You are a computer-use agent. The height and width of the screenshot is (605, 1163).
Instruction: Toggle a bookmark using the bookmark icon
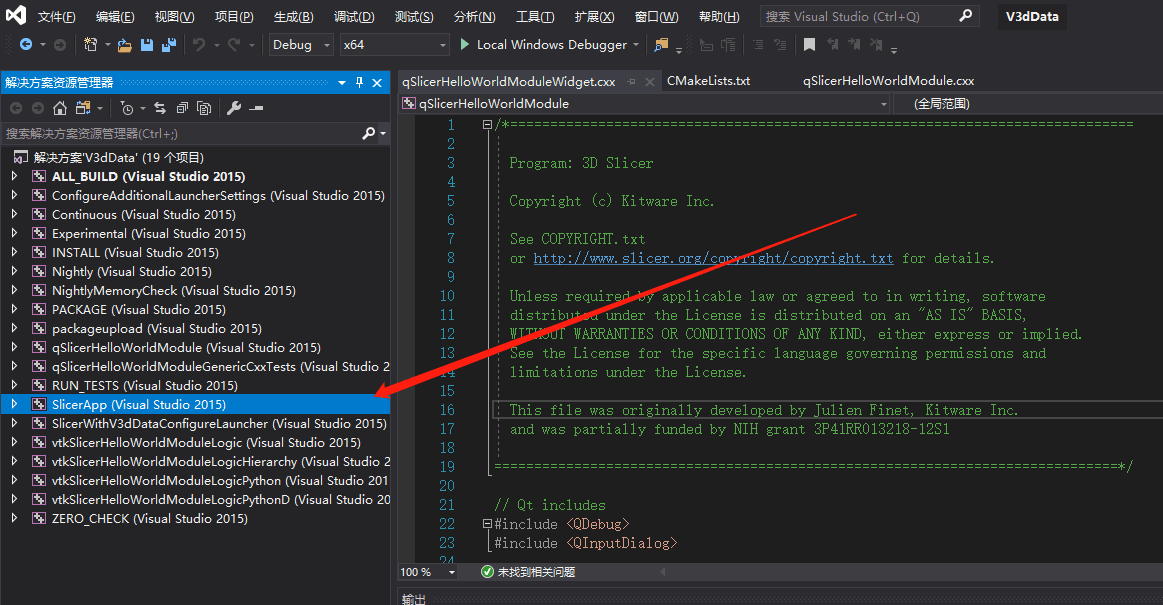[x=809, y=44]
